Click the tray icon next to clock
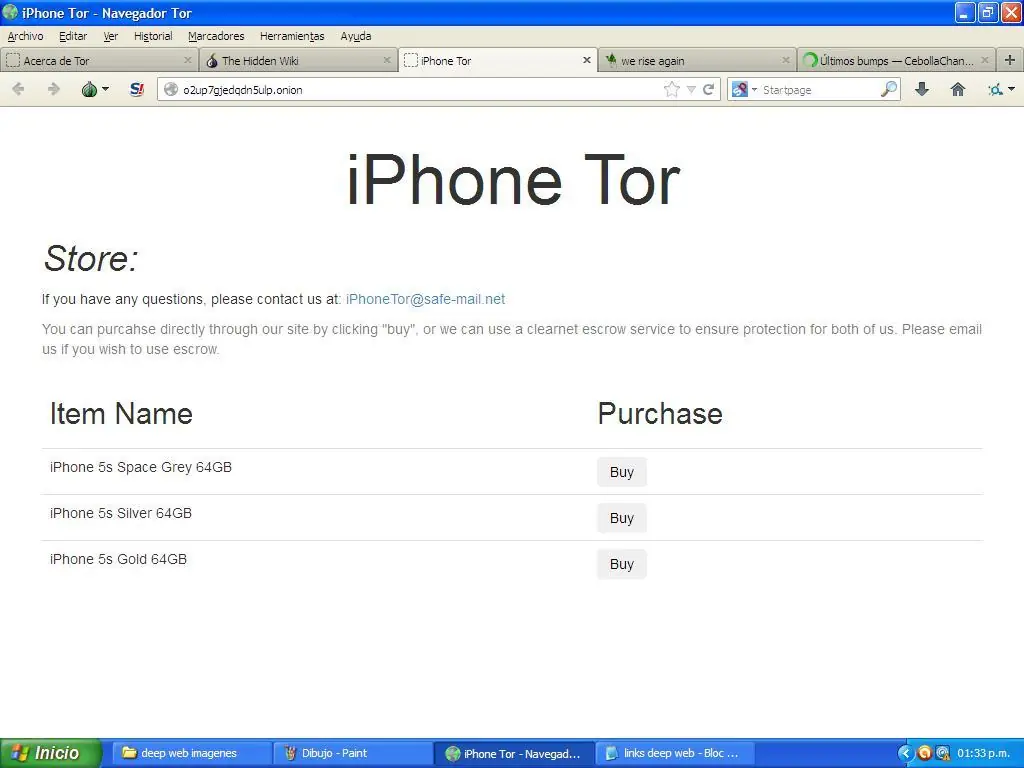 click(x=943, y=753)
